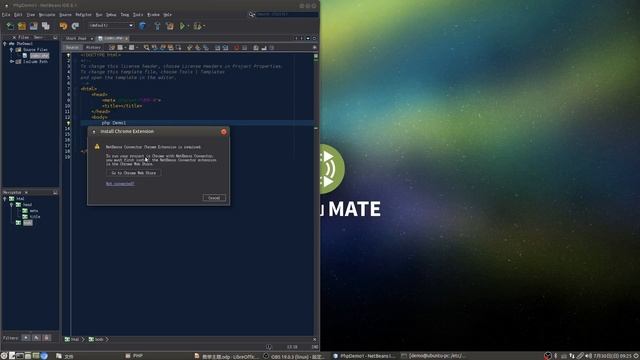The image size is (640, 360).
Task: Click the Bluetooth icon in system tray
Action: 556,356
